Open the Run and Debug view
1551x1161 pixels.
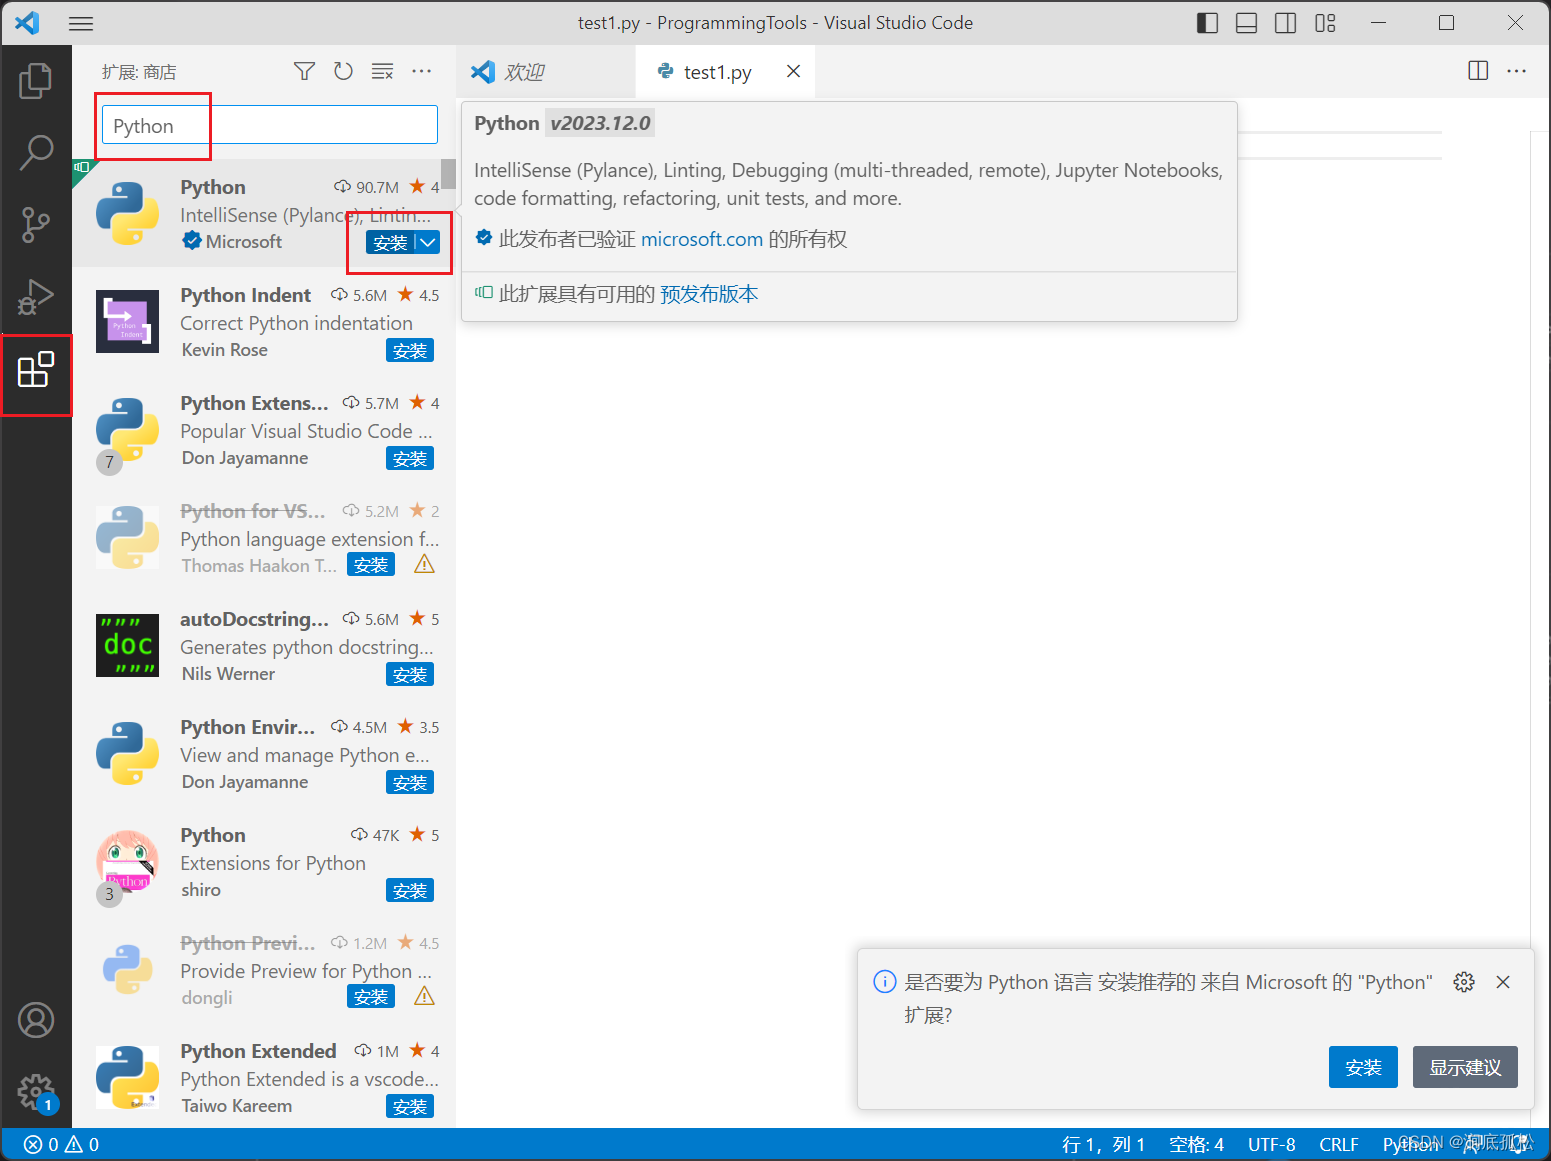coord(36,297)
